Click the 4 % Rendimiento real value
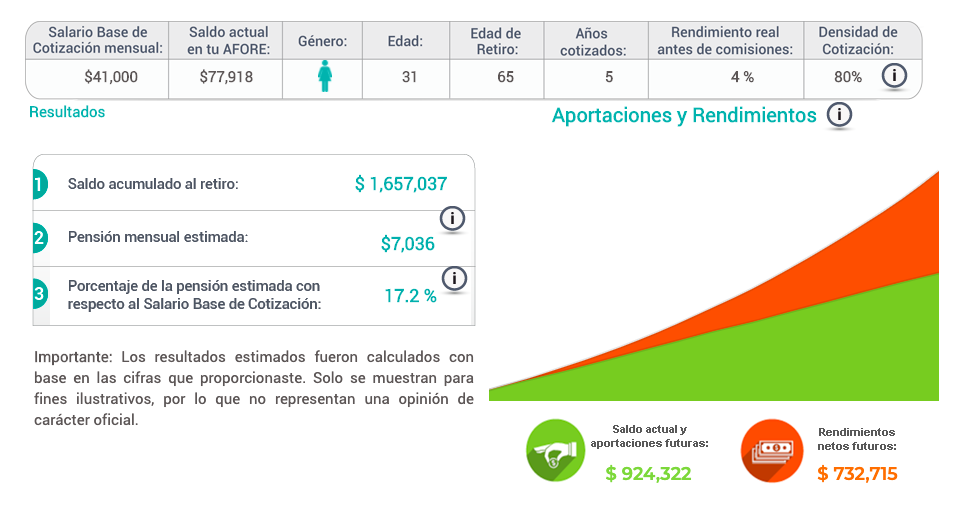The height and width of the screenshot is (505, 957). [x=743, y=77]
